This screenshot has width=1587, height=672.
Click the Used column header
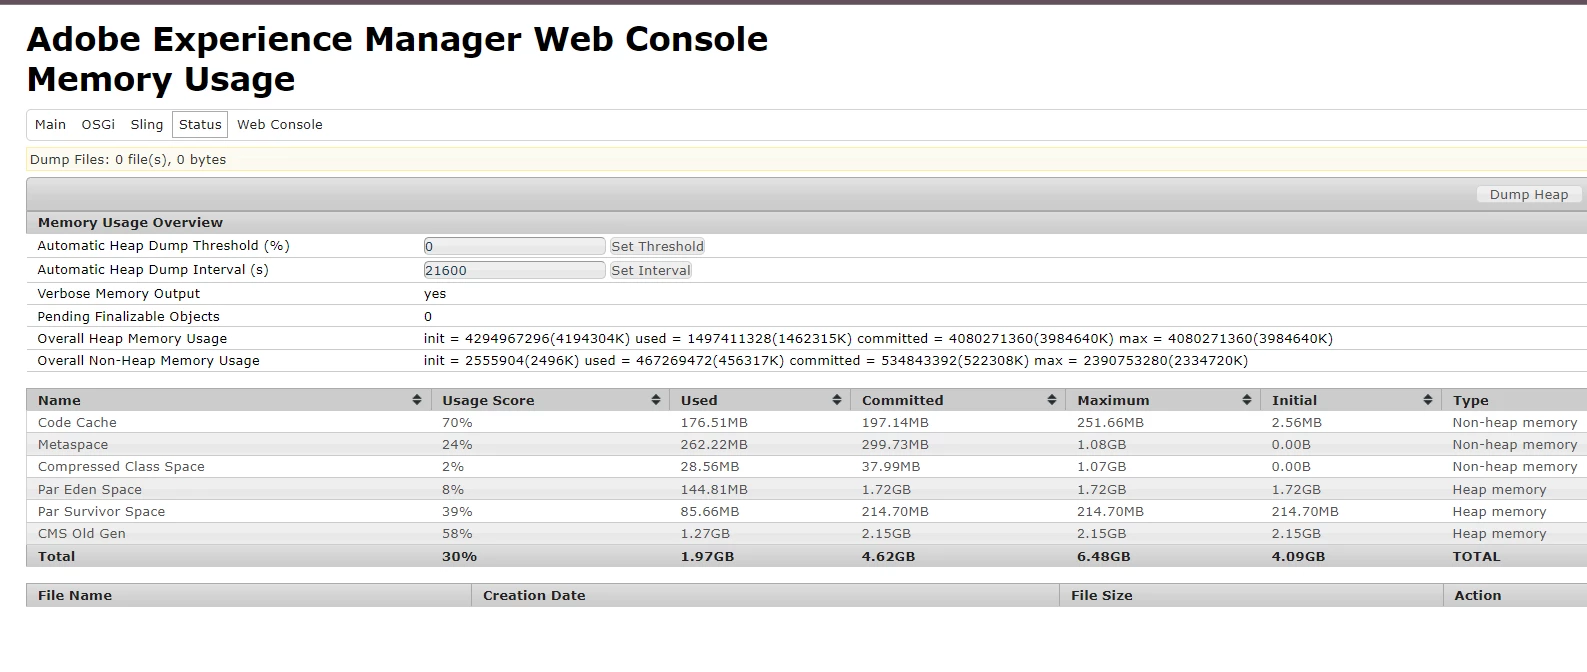tap(760, 400)
